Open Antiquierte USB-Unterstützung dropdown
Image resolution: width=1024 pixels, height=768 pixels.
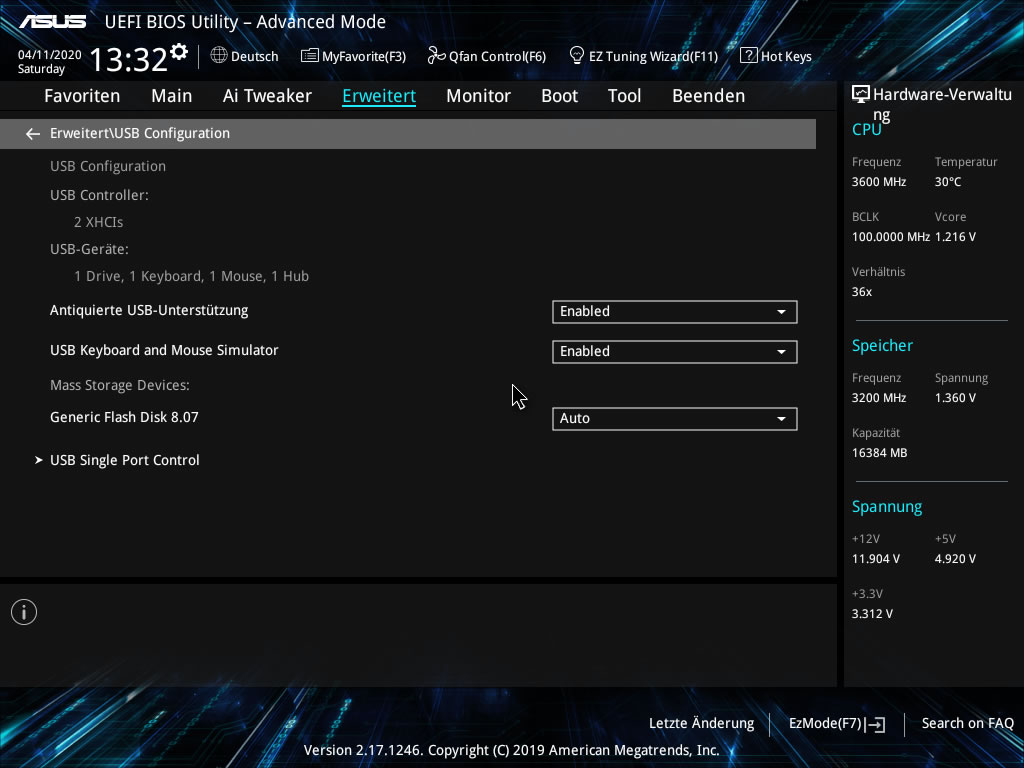click(675, 312)
